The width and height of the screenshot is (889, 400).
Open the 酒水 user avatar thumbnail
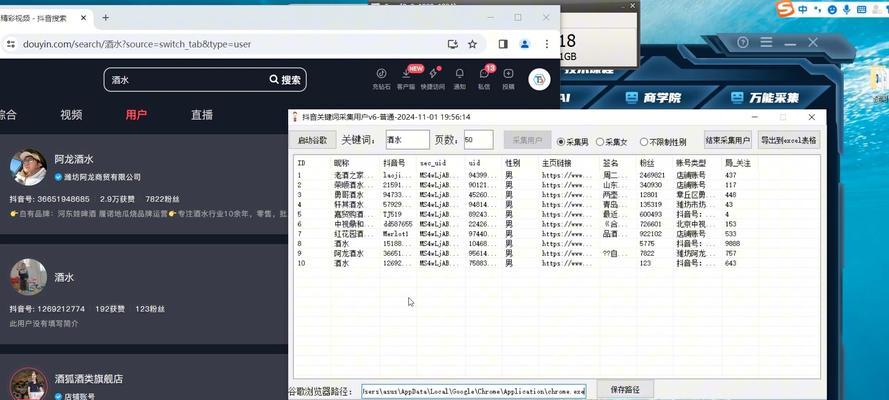(x=28, y=277)
